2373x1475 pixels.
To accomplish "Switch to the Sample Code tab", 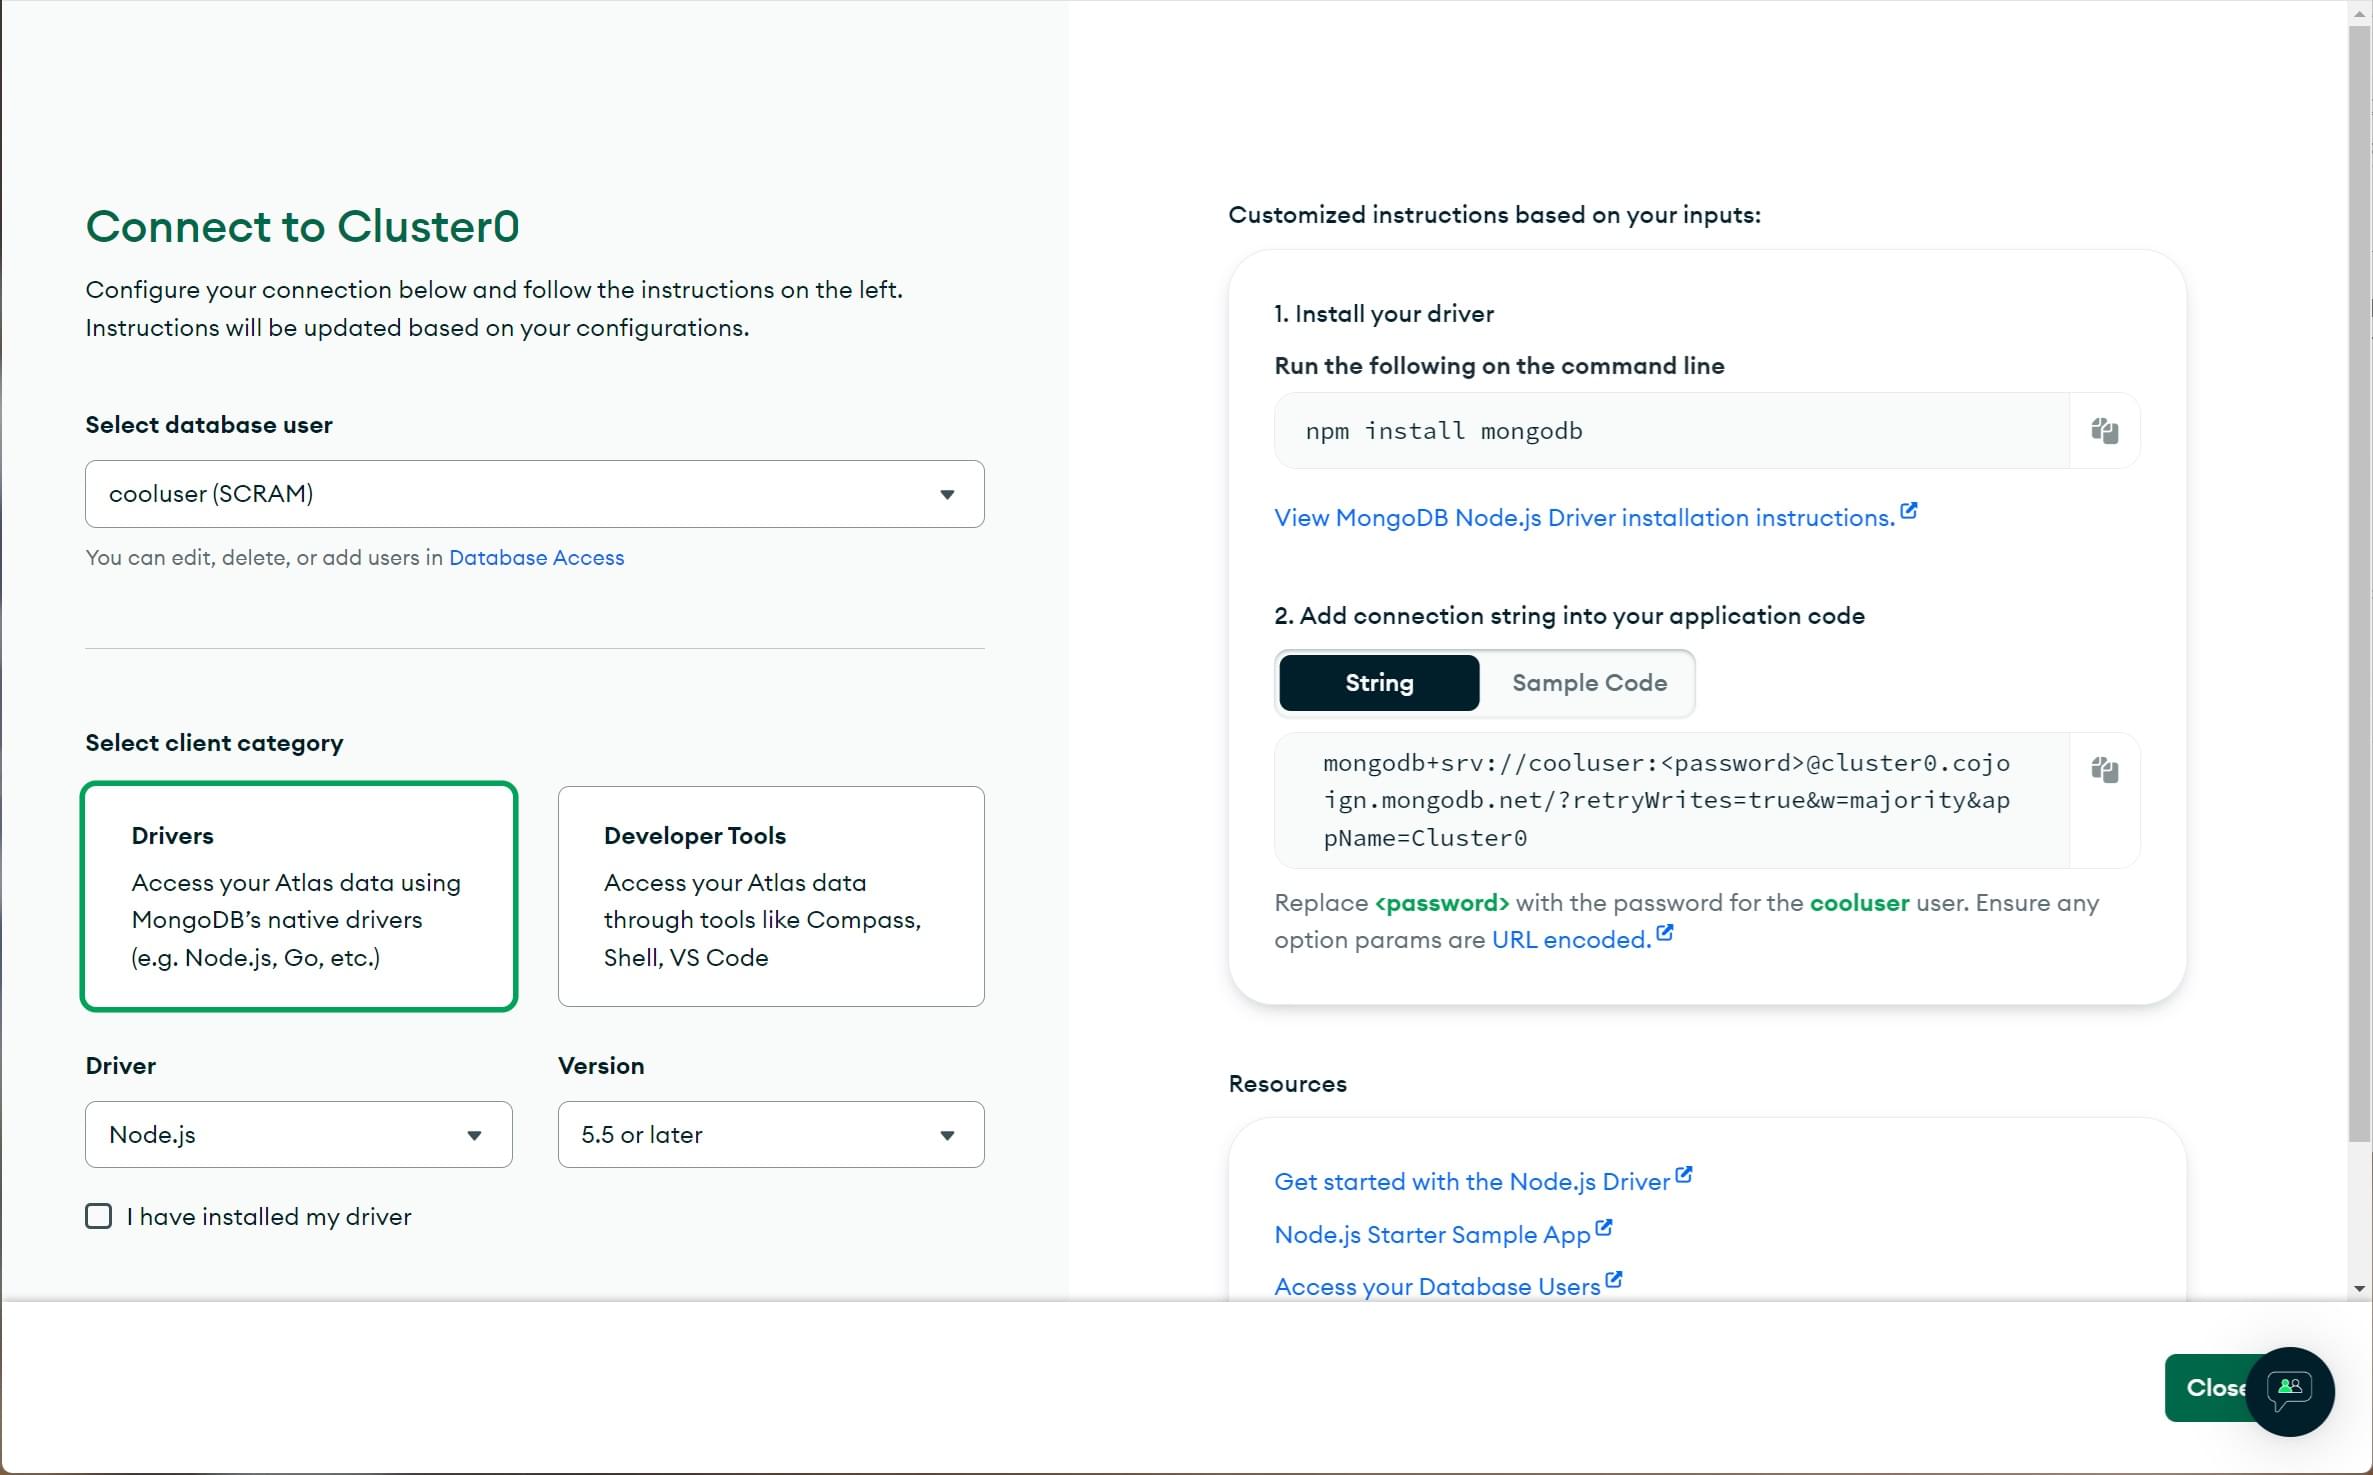I will point(1588,681).
